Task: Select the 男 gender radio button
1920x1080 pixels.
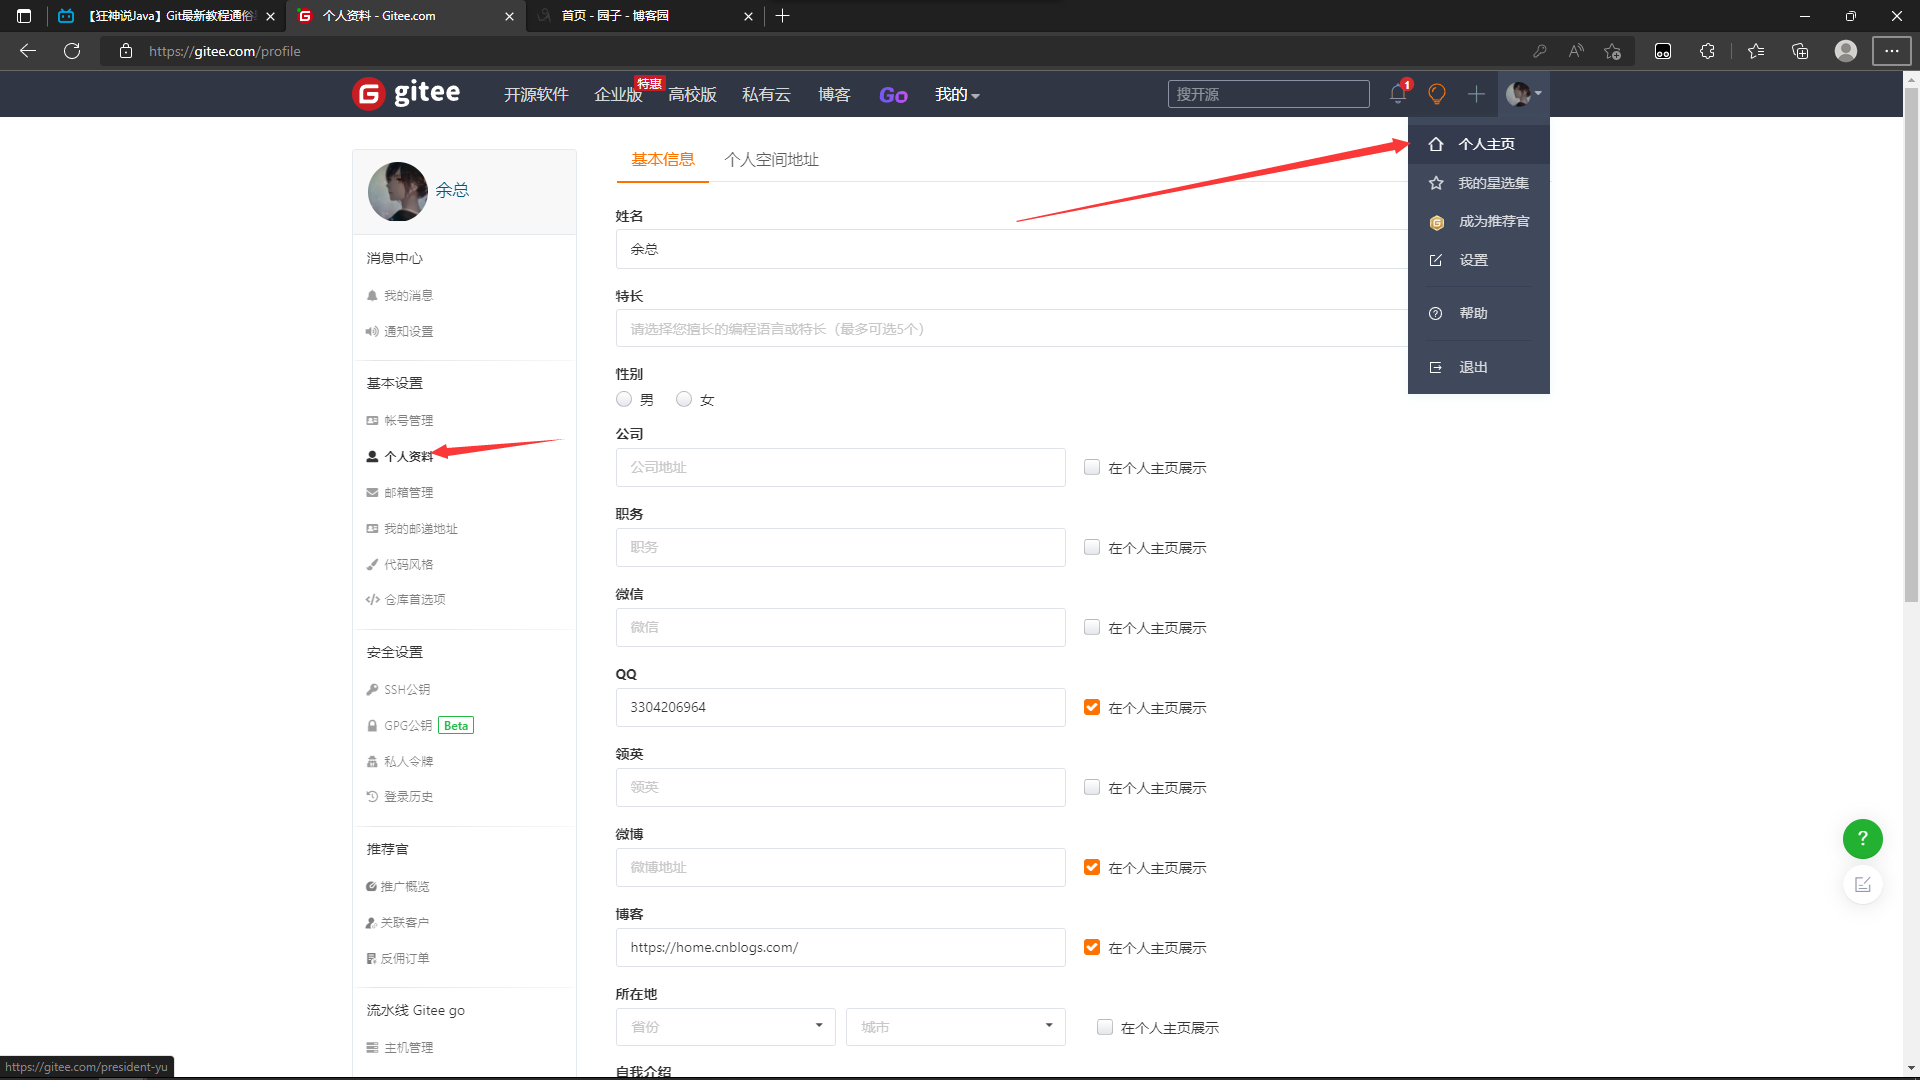Action: point(624,399)
